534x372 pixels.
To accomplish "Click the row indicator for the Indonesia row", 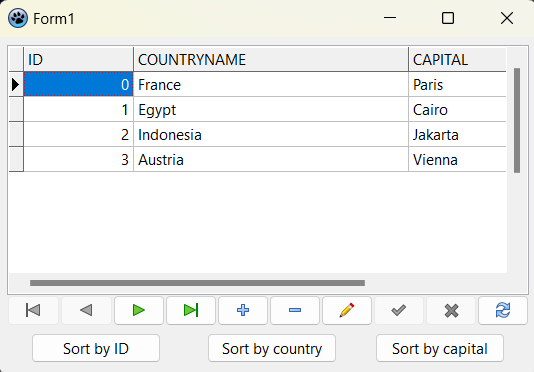I will click(16, 135).
